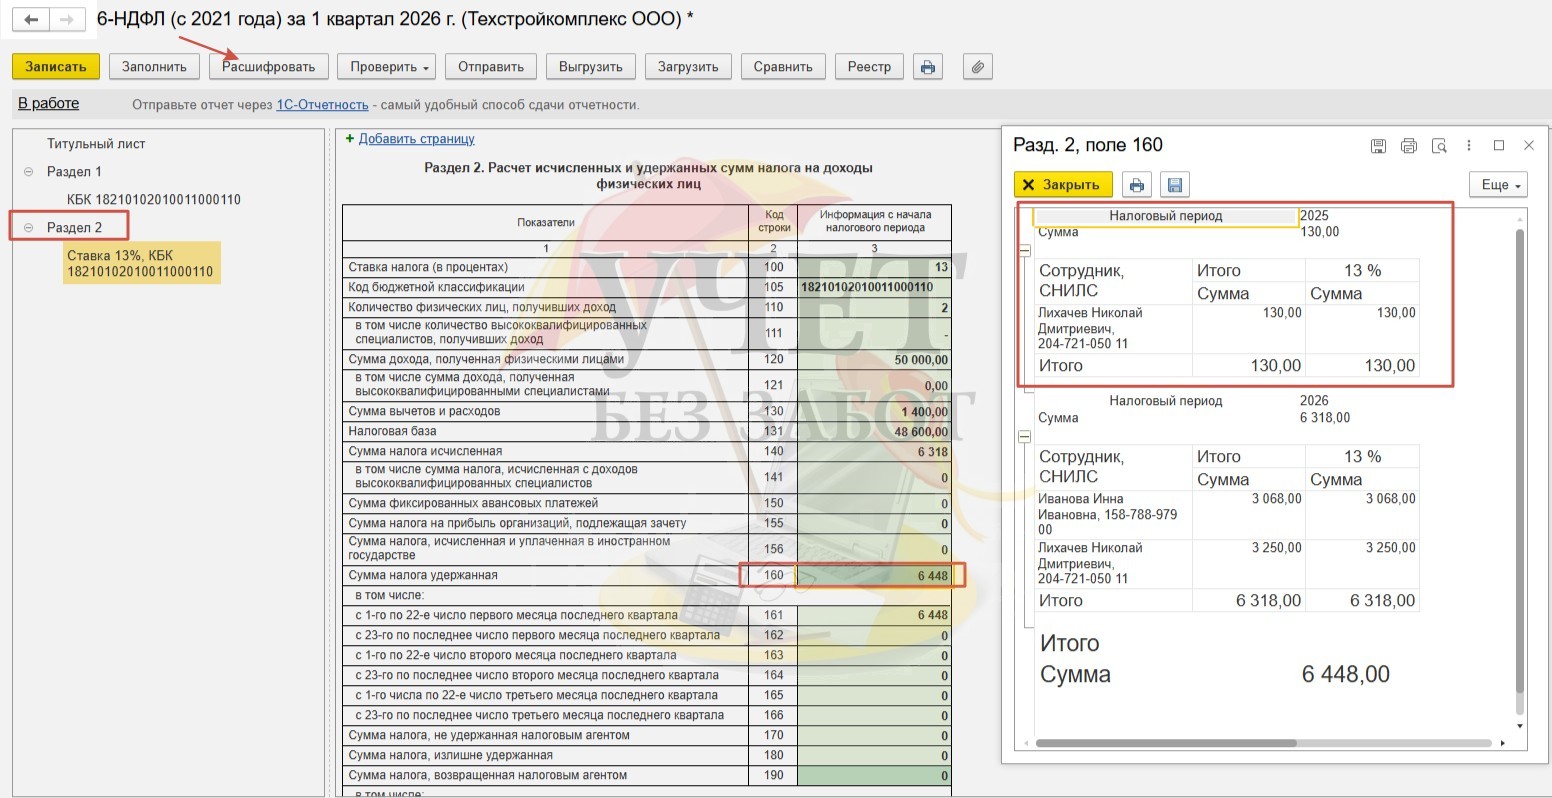The image size is (1552, 798).
Task: Click the printer button beside Закрыть
Action: pyautogui.click(x=1136, y=185)
